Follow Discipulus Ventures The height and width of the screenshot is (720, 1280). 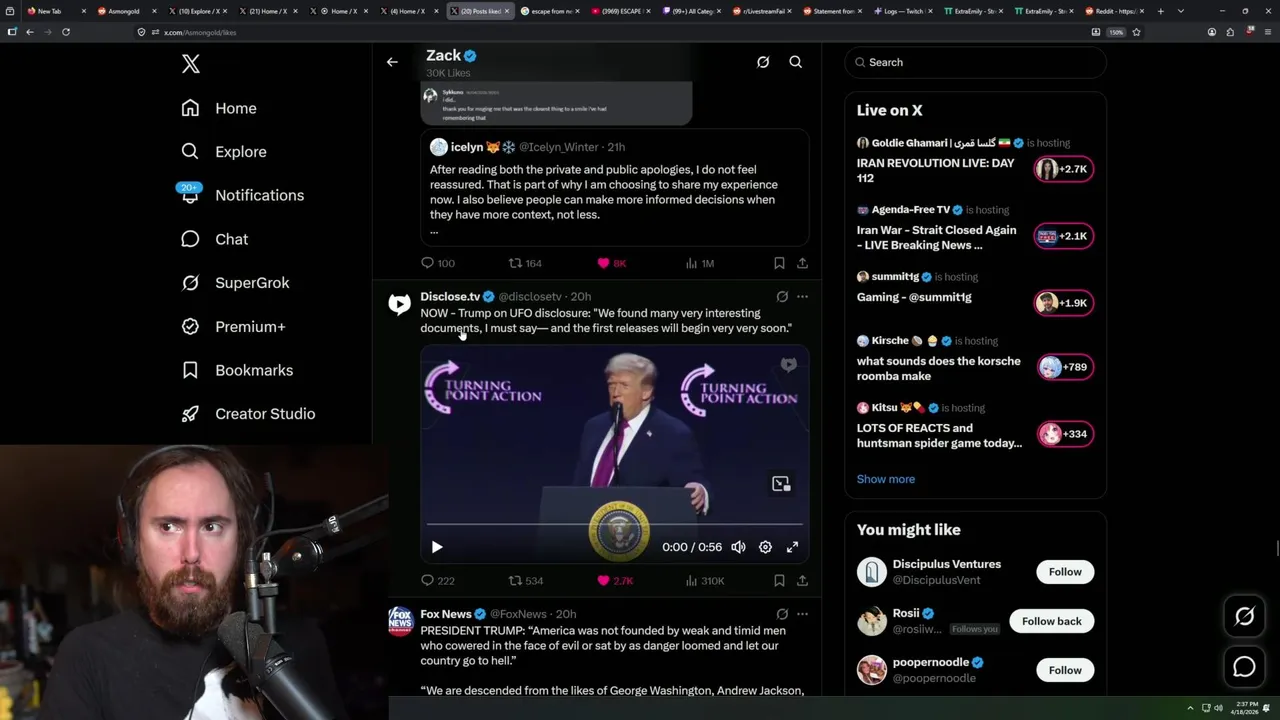(x=1065, y=572)
